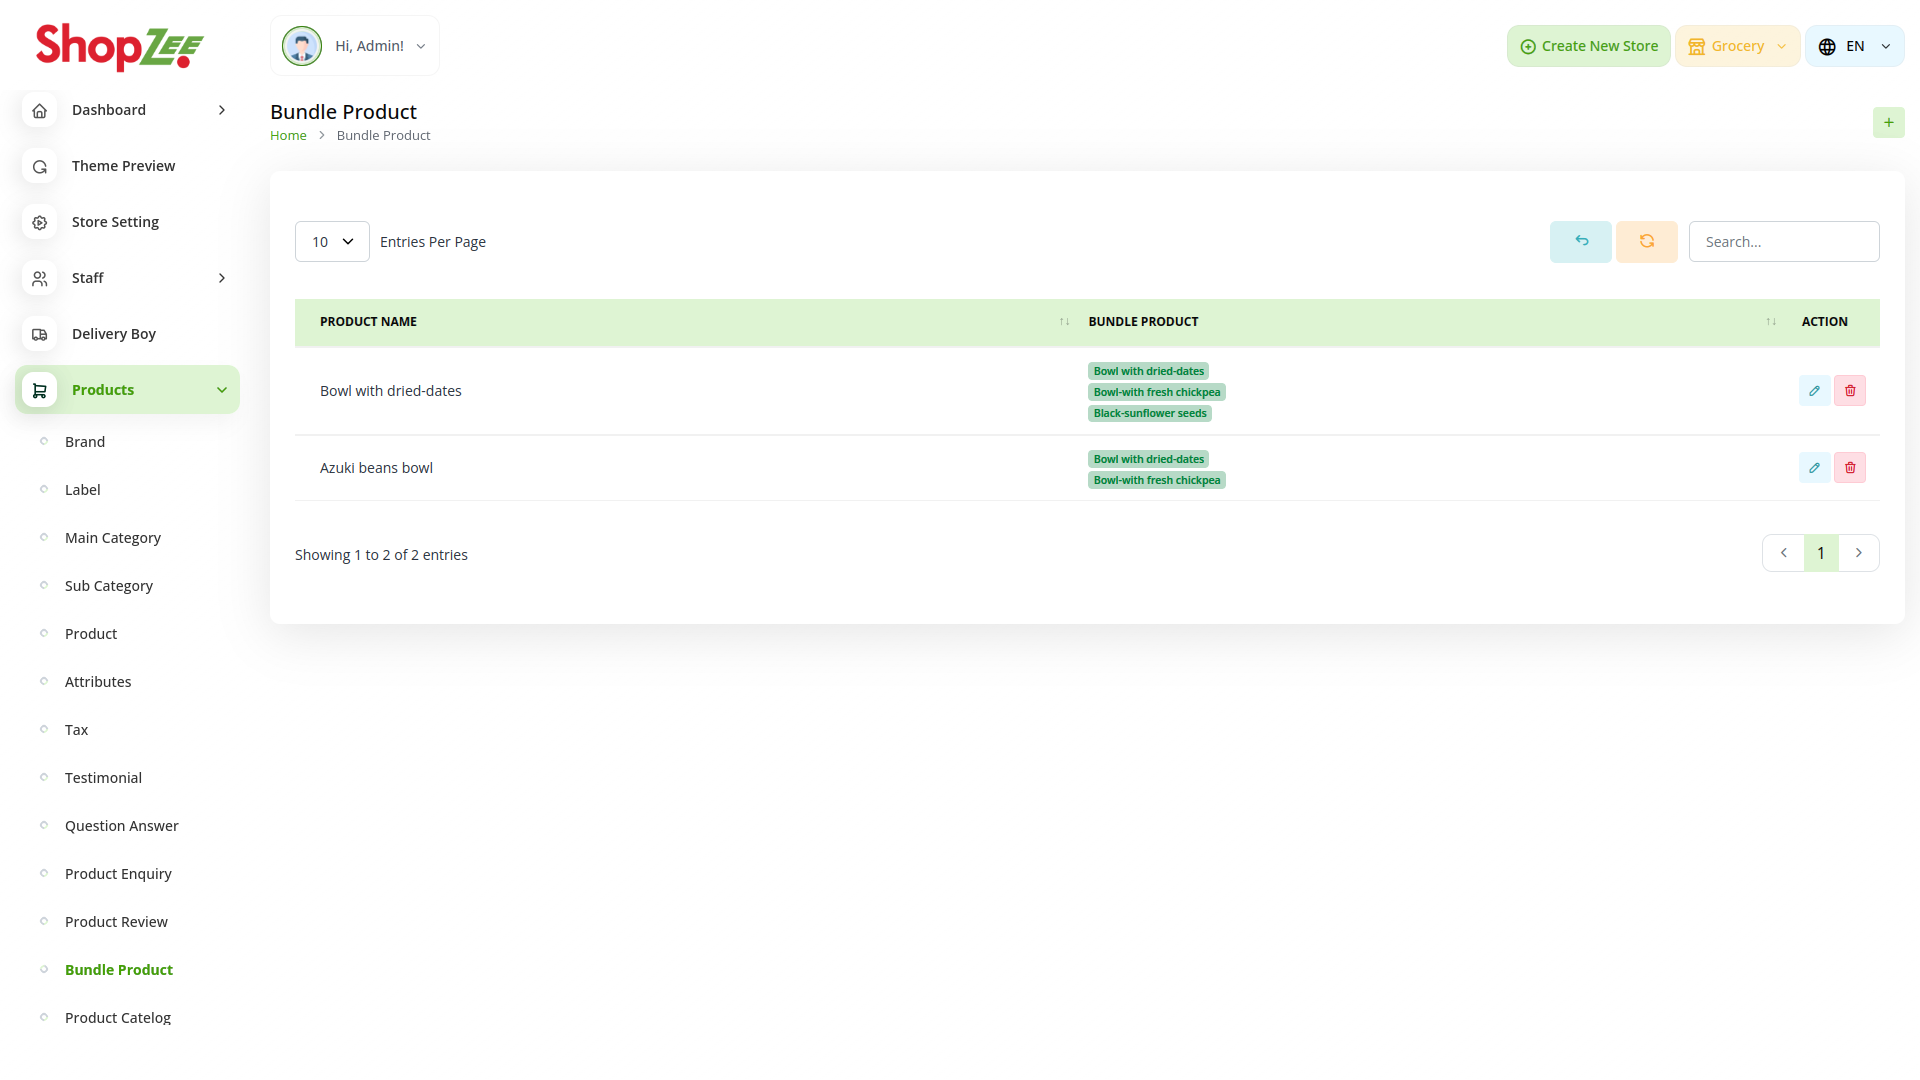Click the blue back arrow button

click(x=1580, y=242)
